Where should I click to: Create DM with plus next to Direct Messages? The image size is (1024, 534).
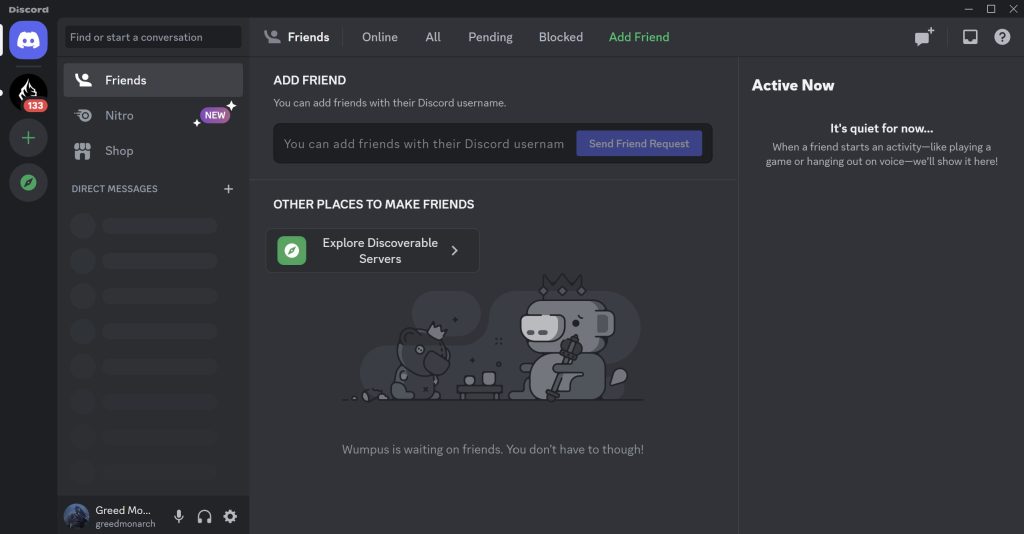pos(229,189)
